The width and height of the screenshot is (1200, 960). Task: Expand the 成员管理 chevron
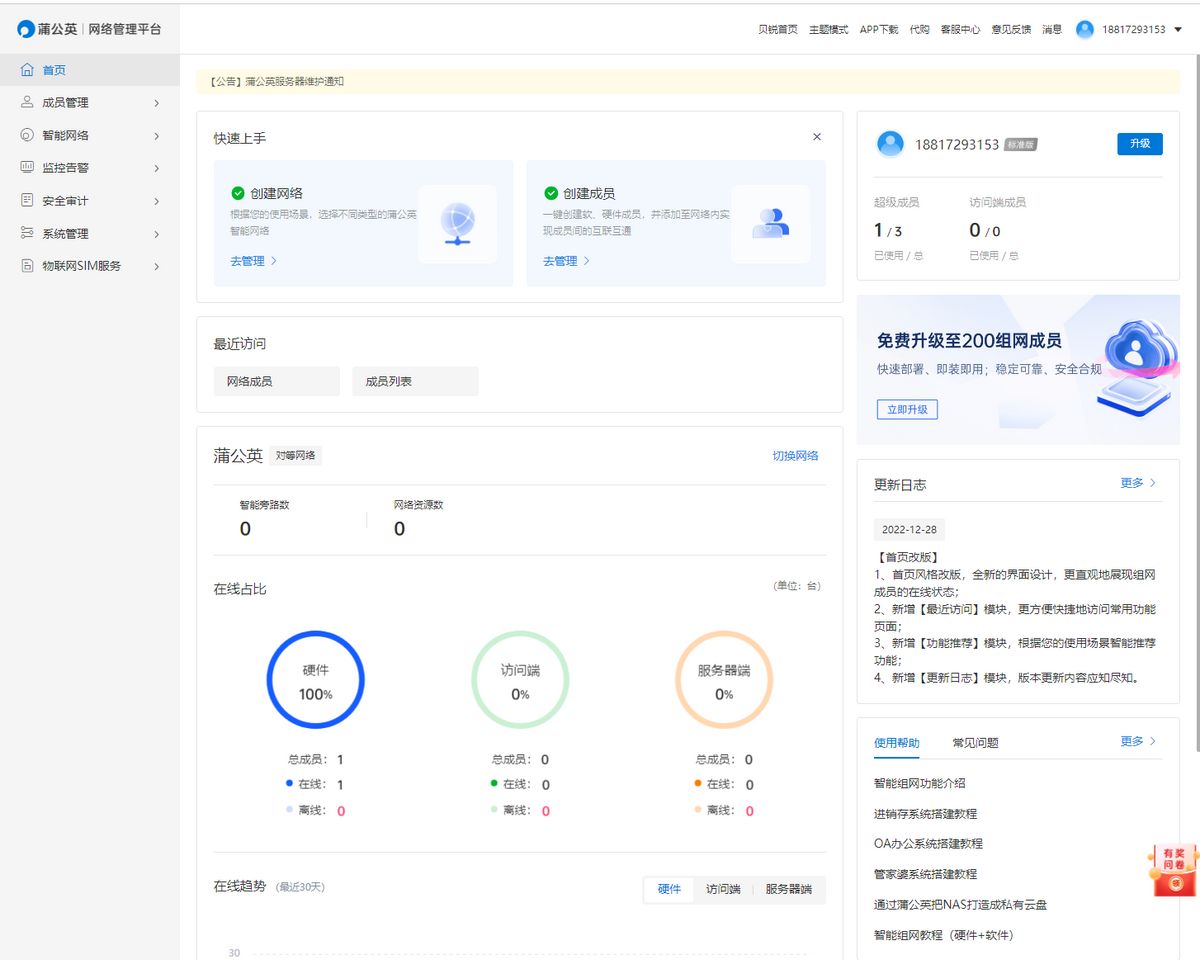(x=157, y=103)
